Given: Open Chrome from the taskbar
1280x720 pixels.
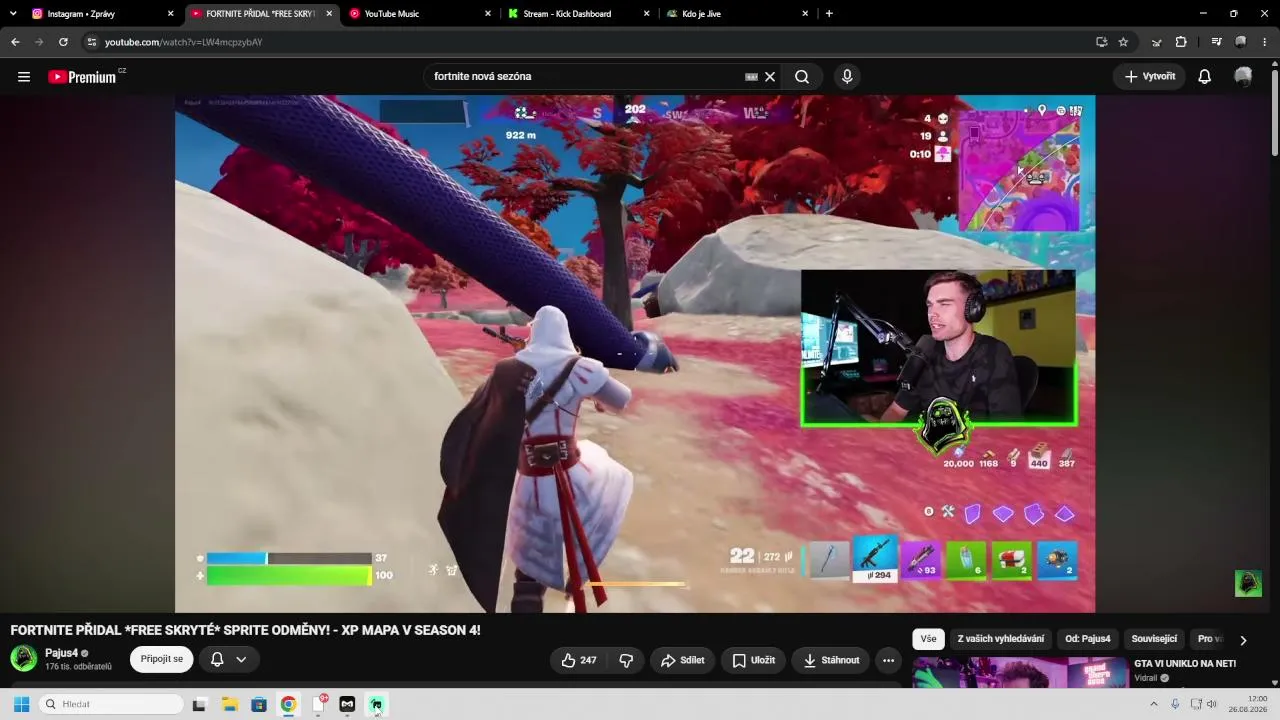Looking at the screenshot, I should (288, 704).
